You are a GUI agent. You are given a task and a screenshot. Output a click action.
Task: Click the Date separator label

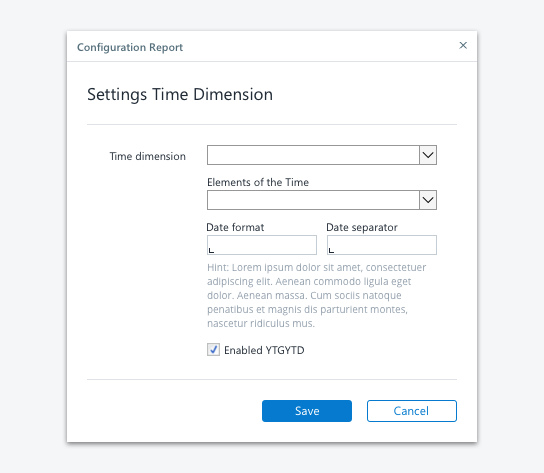[362, 227]
